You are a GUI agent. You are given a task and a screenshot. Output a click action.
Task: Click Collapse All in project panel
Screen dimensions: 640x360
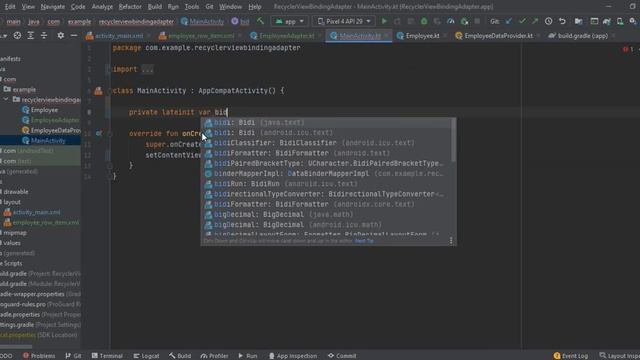(44, 36)
